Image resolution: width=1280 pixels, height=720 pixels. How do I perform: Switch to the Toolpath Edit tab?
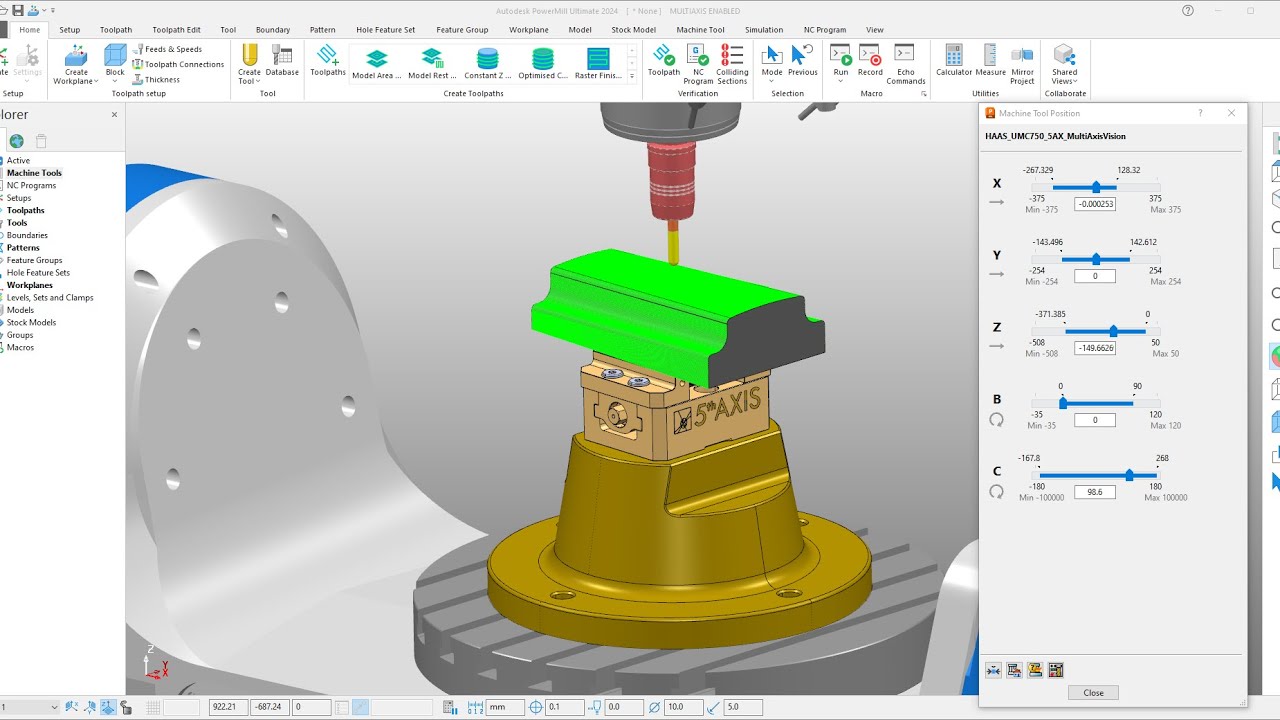(x=176, y=30)
